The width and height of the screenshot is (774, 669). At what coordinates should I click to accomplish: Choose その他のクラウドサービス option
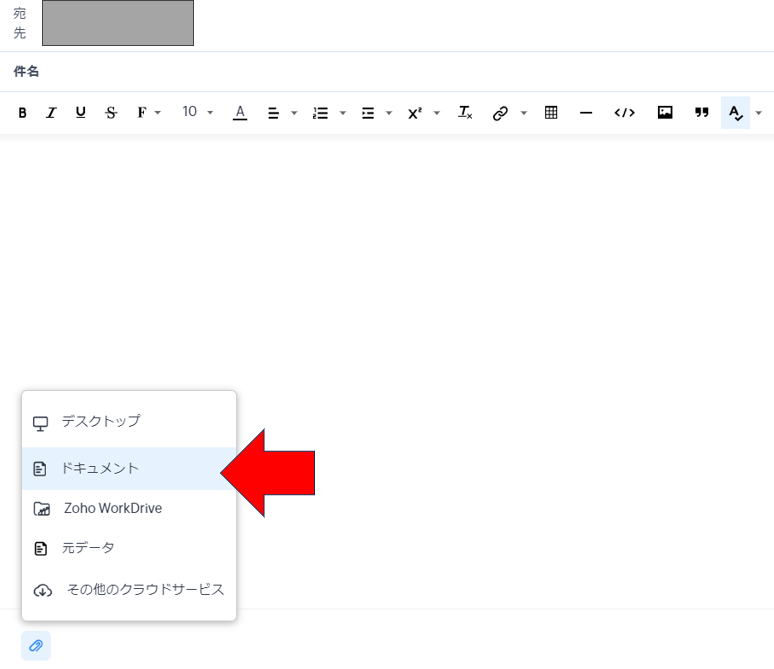coord(129,590)
